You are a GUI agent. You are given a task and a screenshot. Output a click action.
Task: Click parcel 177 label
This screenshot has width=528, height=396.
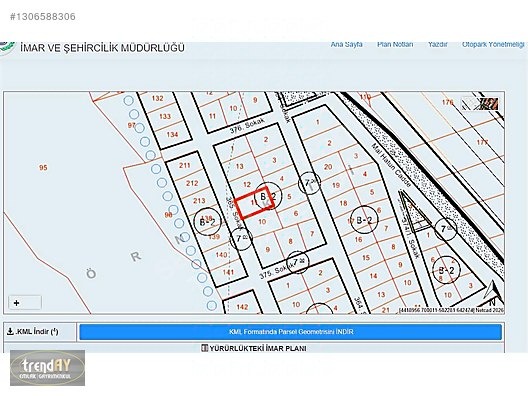tap(482, 142)
